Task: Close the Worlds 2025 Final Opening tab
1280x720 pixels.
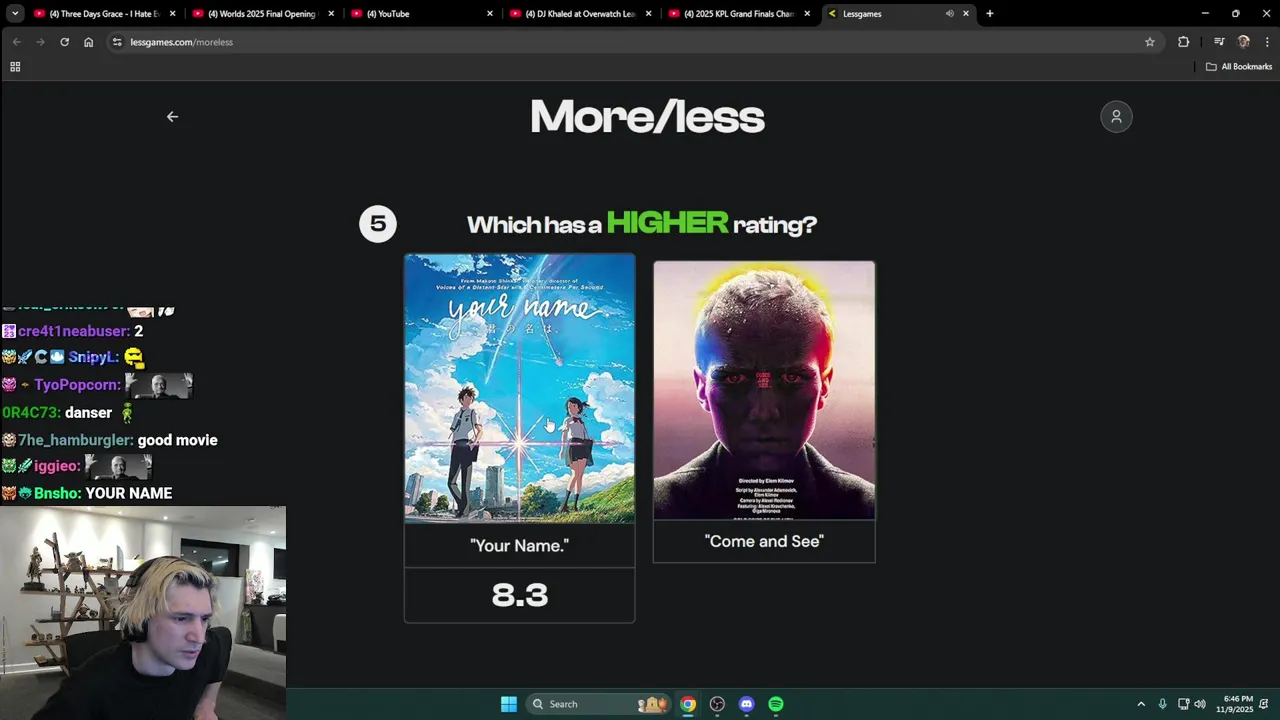Action: 331,14
